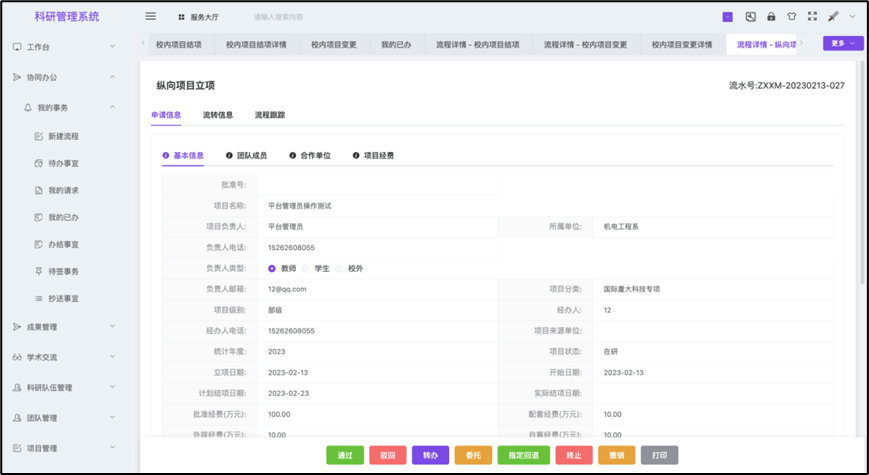The image size is (869, 475).
Task: Select the 学生 radio button
Action: [x=307, y=268]
